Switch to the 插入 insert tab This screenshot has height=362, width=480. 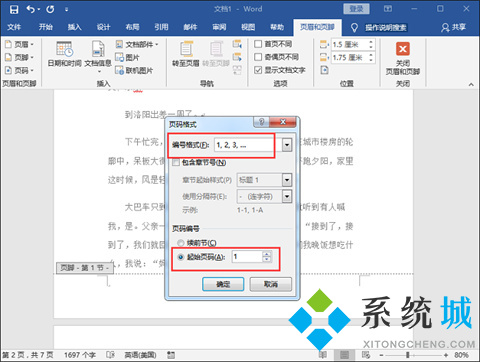[75, 27]
